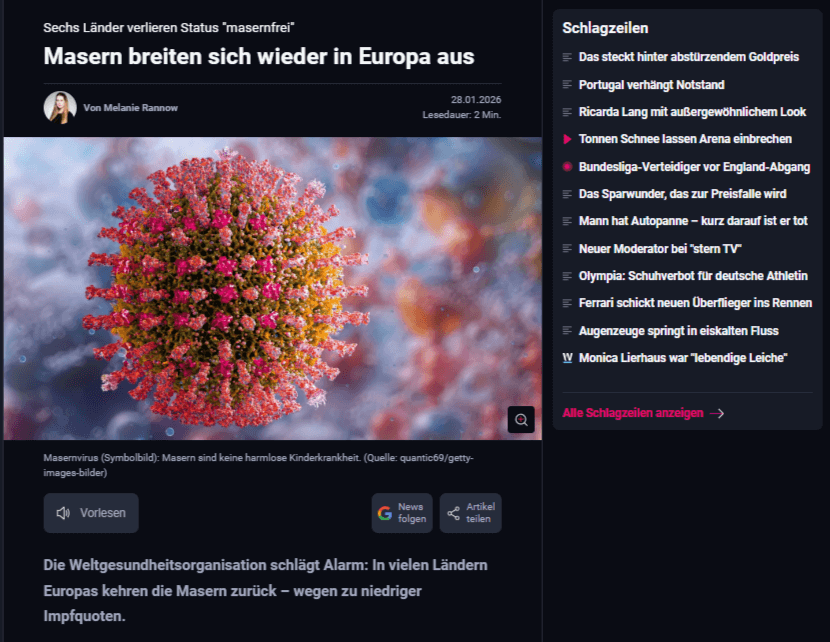Open Ferrari schickt neuen Überflieger headline
This screenshot has height=642, width=830.
(x=695, y=303)
